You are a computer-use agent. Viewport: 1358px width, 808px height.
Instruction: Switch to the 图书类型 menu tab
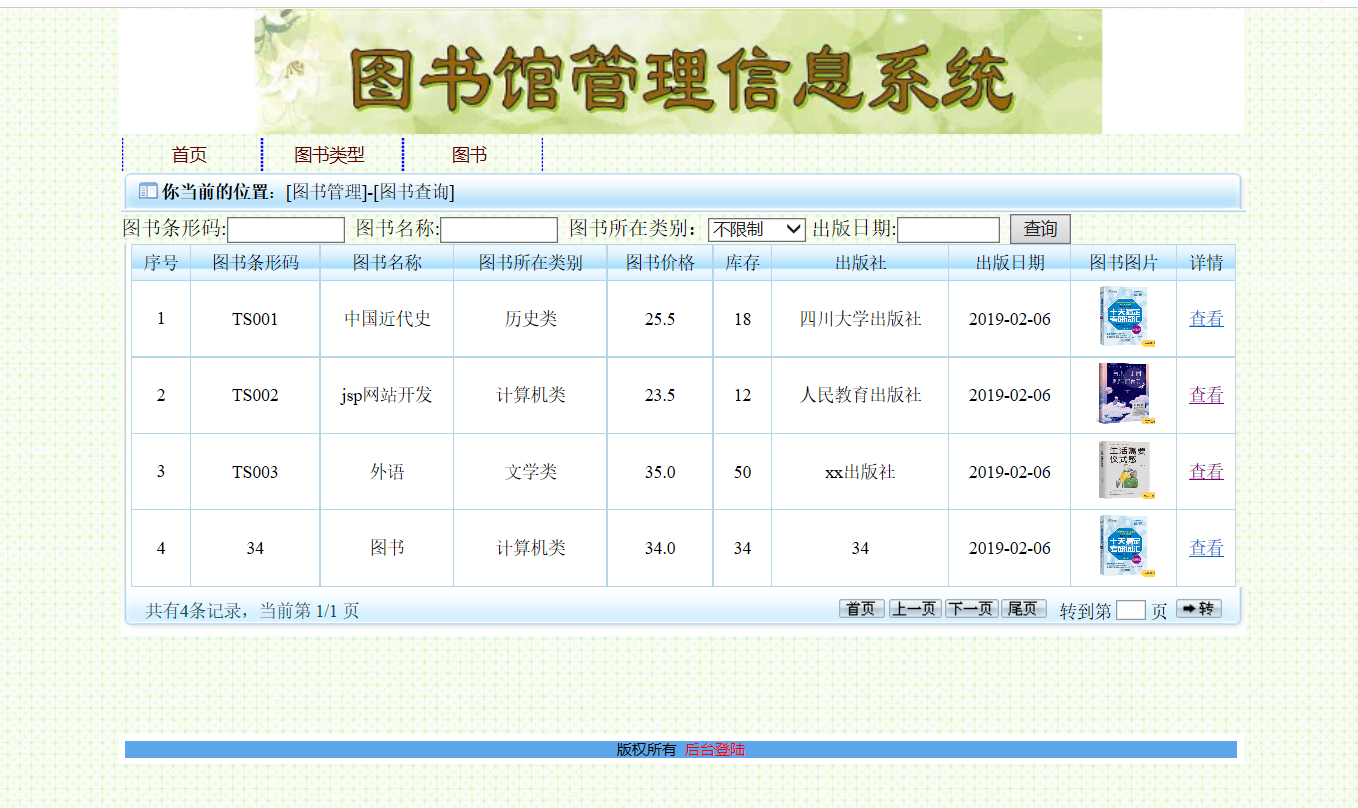329,155
